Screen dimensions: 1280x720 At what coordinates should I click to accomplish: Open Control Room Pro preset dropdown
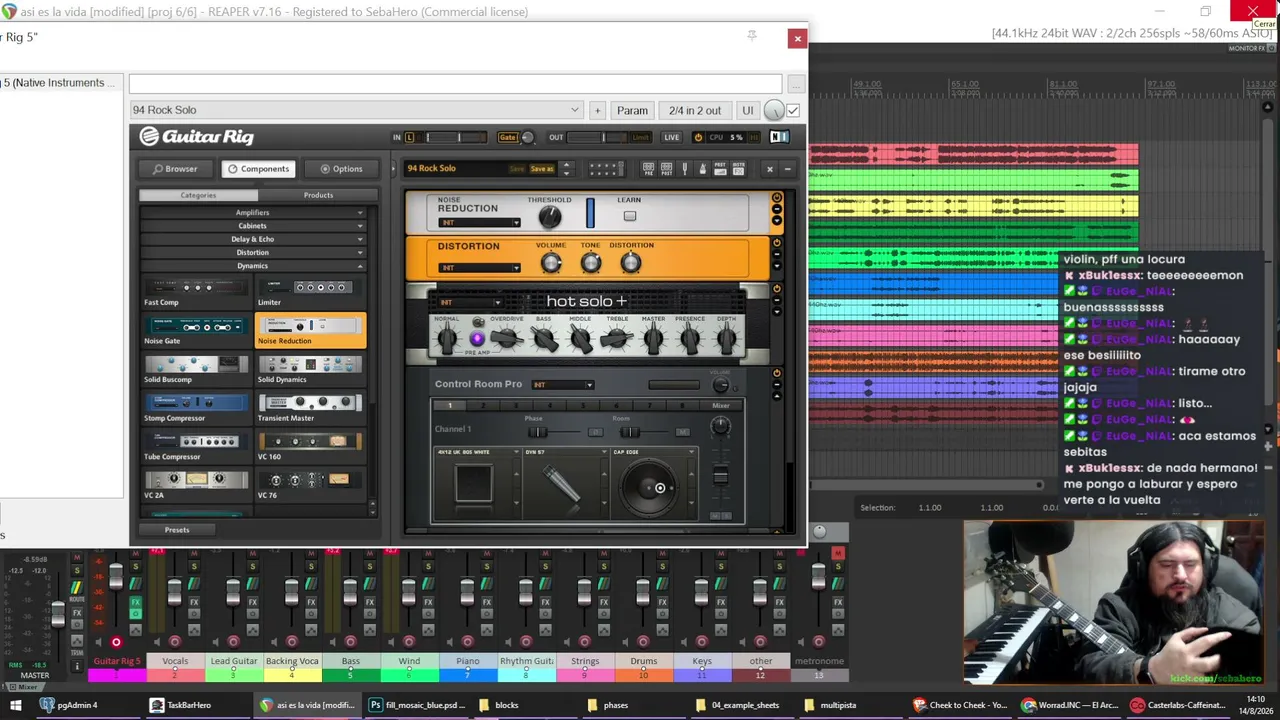tap(563, 385)
